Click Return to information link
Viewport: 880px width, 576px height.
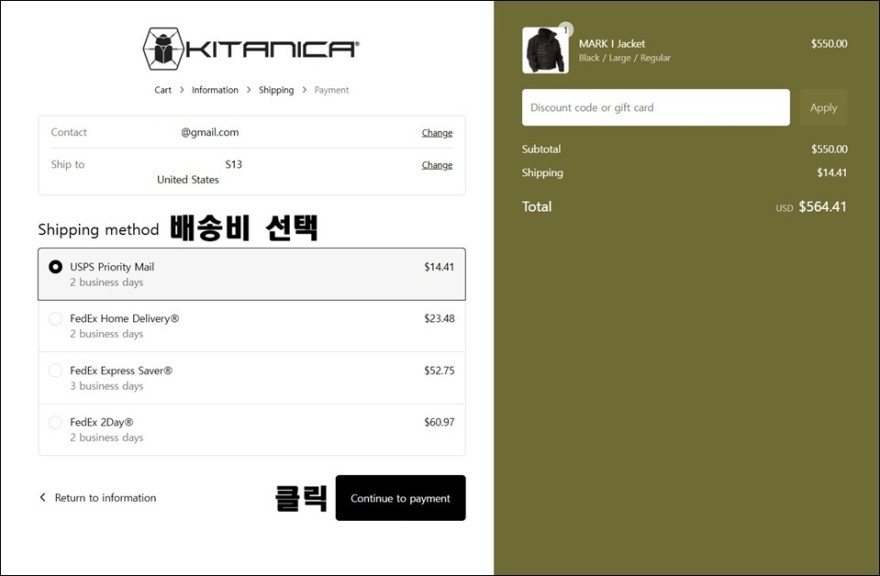106,497
